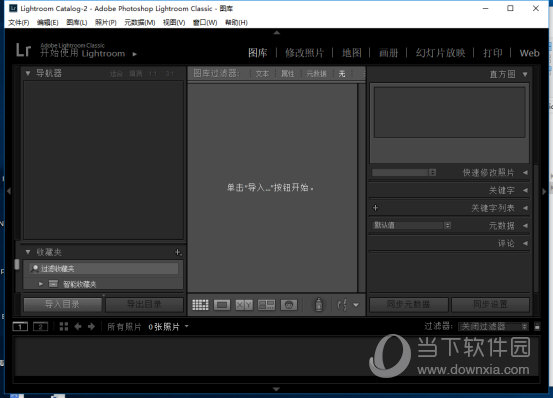Go back using the filmstrip left arrow
553x398 pixels.
(78, 327)
